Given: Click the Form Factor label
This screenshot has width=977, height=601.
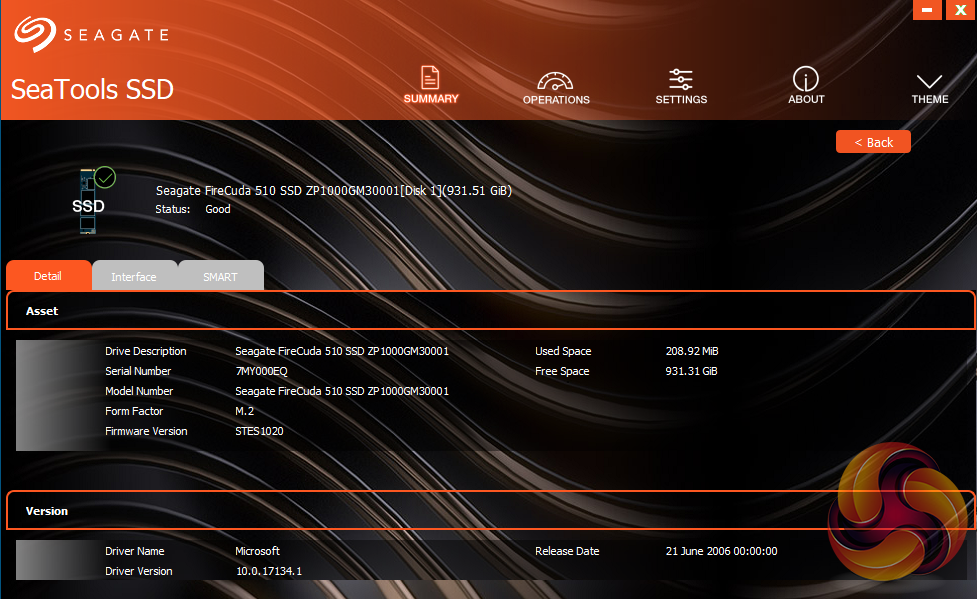Looking at the screenshot, I should point(134,411).
